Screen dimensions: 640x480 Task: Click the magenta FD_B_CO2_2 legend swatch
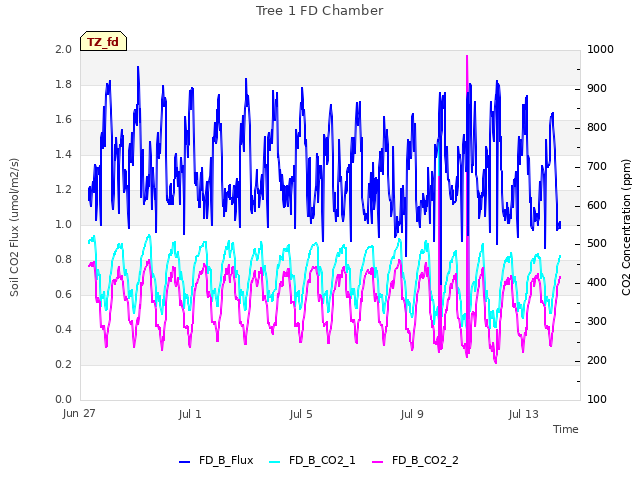point(378,462)
